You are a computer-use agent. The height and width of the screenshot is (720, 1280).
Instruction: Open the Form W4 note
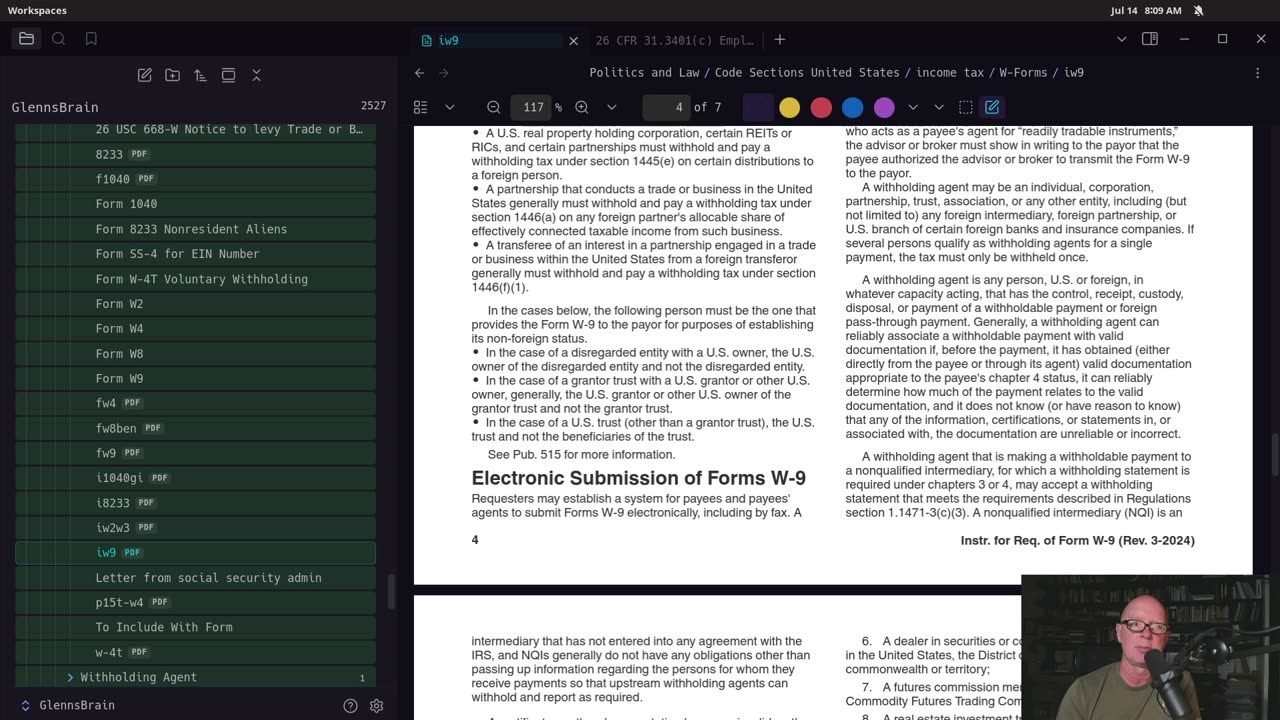pyautogui.click(x=195, y=328)
